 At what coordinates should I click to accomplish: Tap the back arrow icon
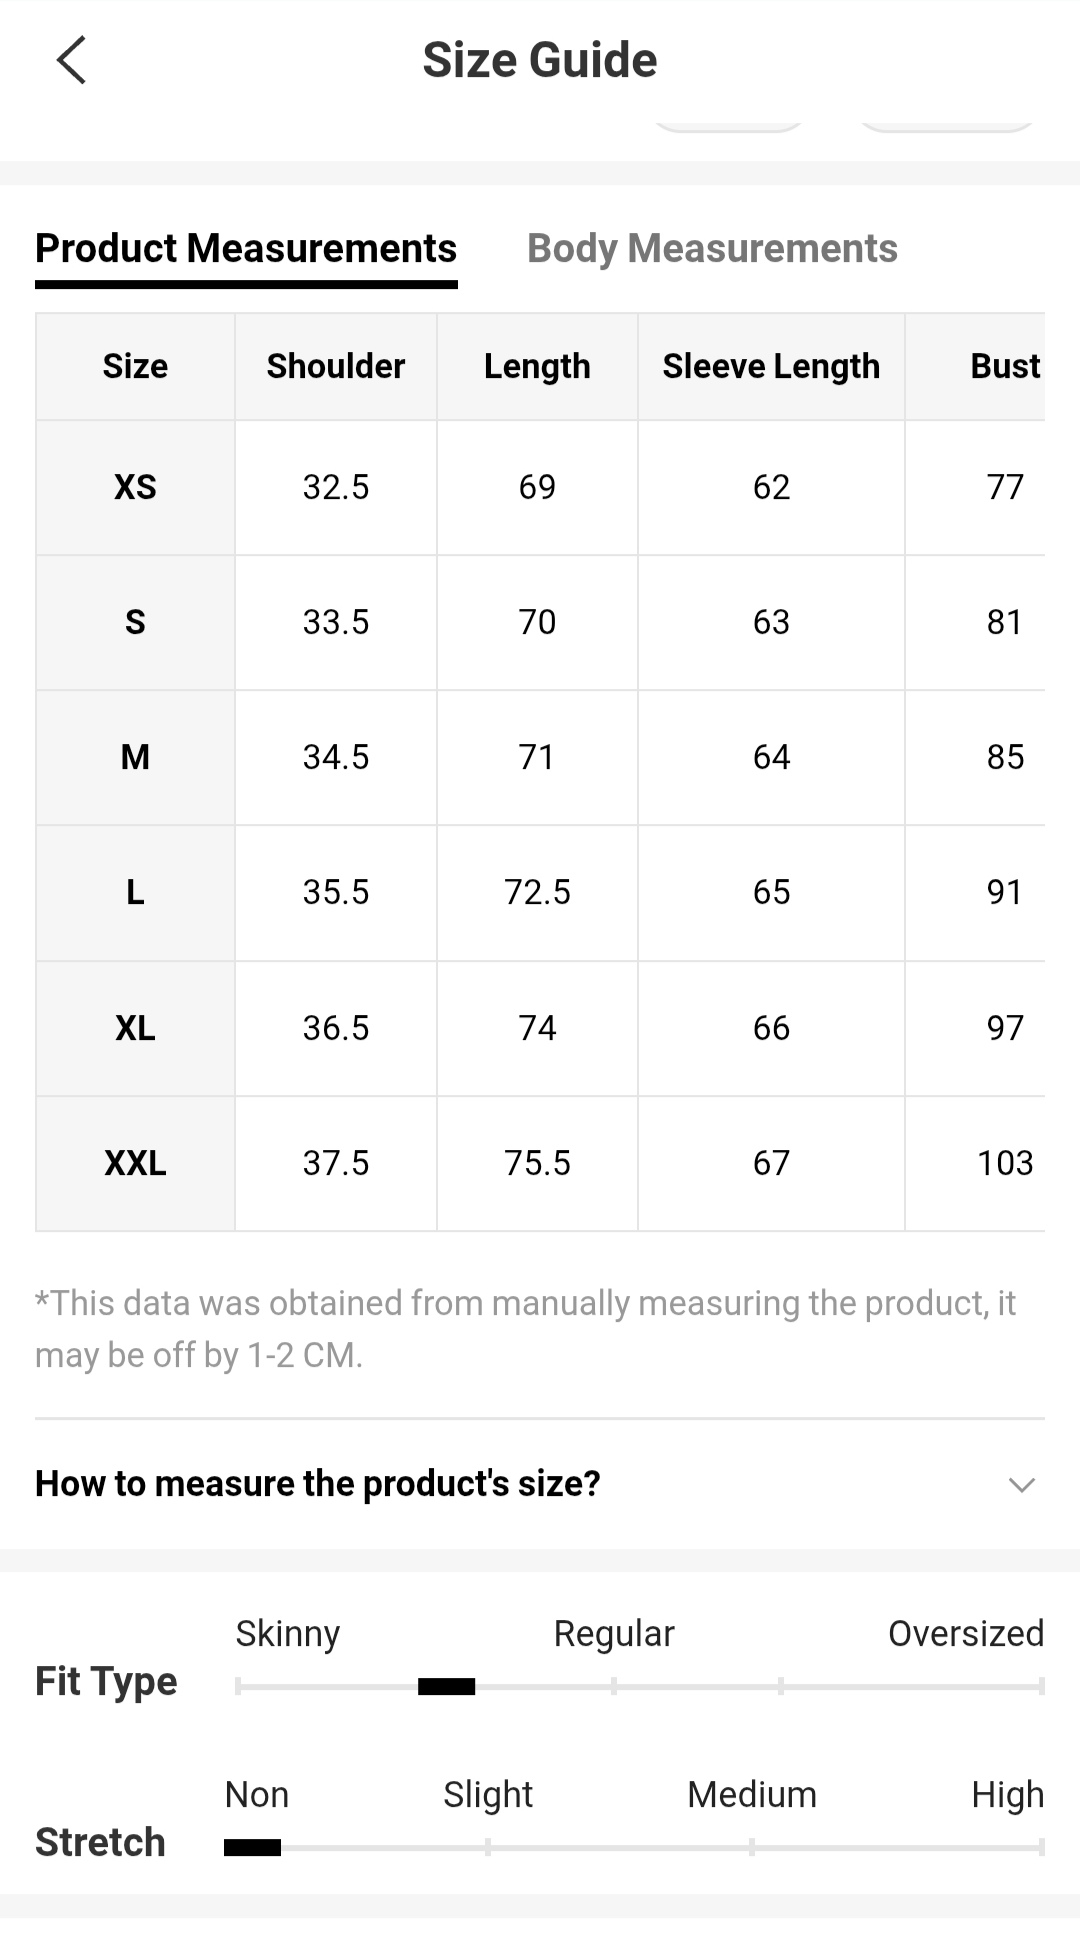click(72, 60)
